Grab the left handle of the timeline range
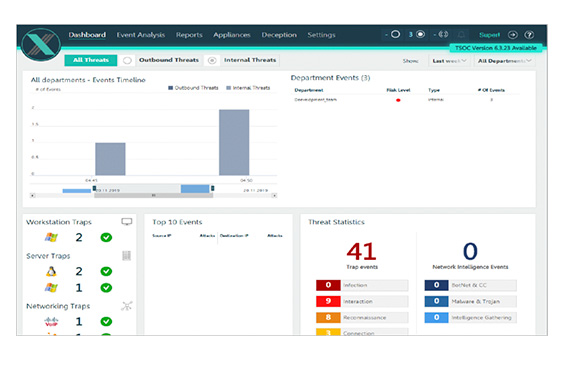Screen dimensions: 565x379 [94, 188]
